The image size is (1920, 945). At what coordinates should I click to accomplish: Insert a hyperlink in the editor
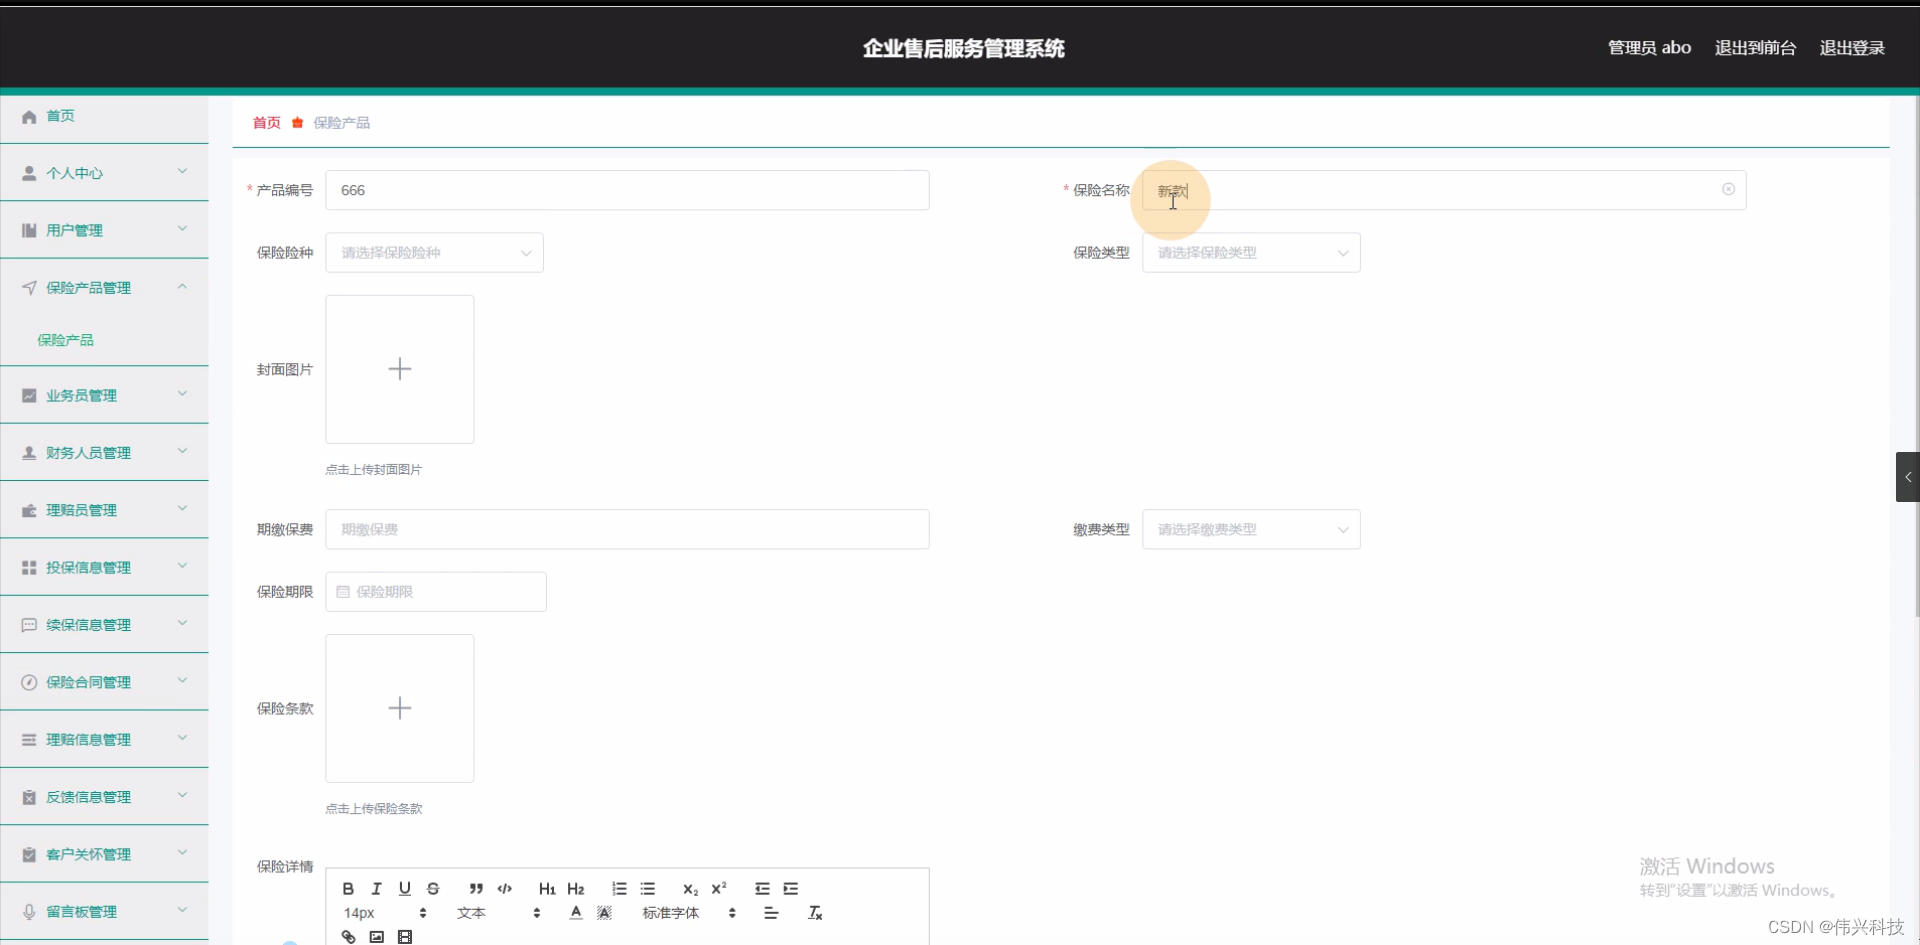tap(347, 936)
